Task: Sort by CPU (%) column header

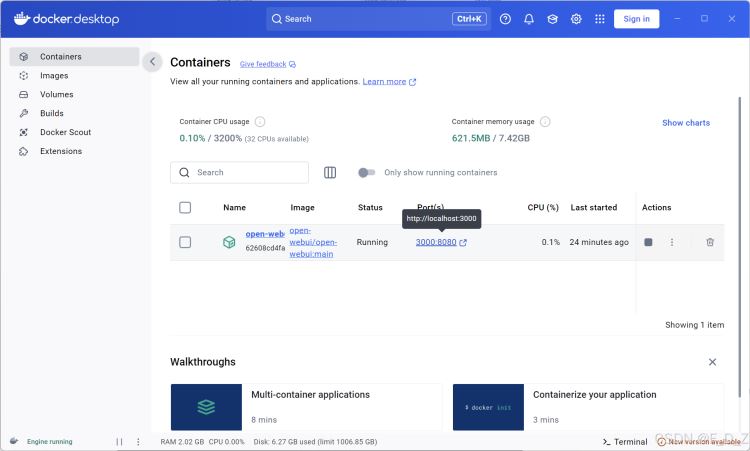Action: coord(543,208)
